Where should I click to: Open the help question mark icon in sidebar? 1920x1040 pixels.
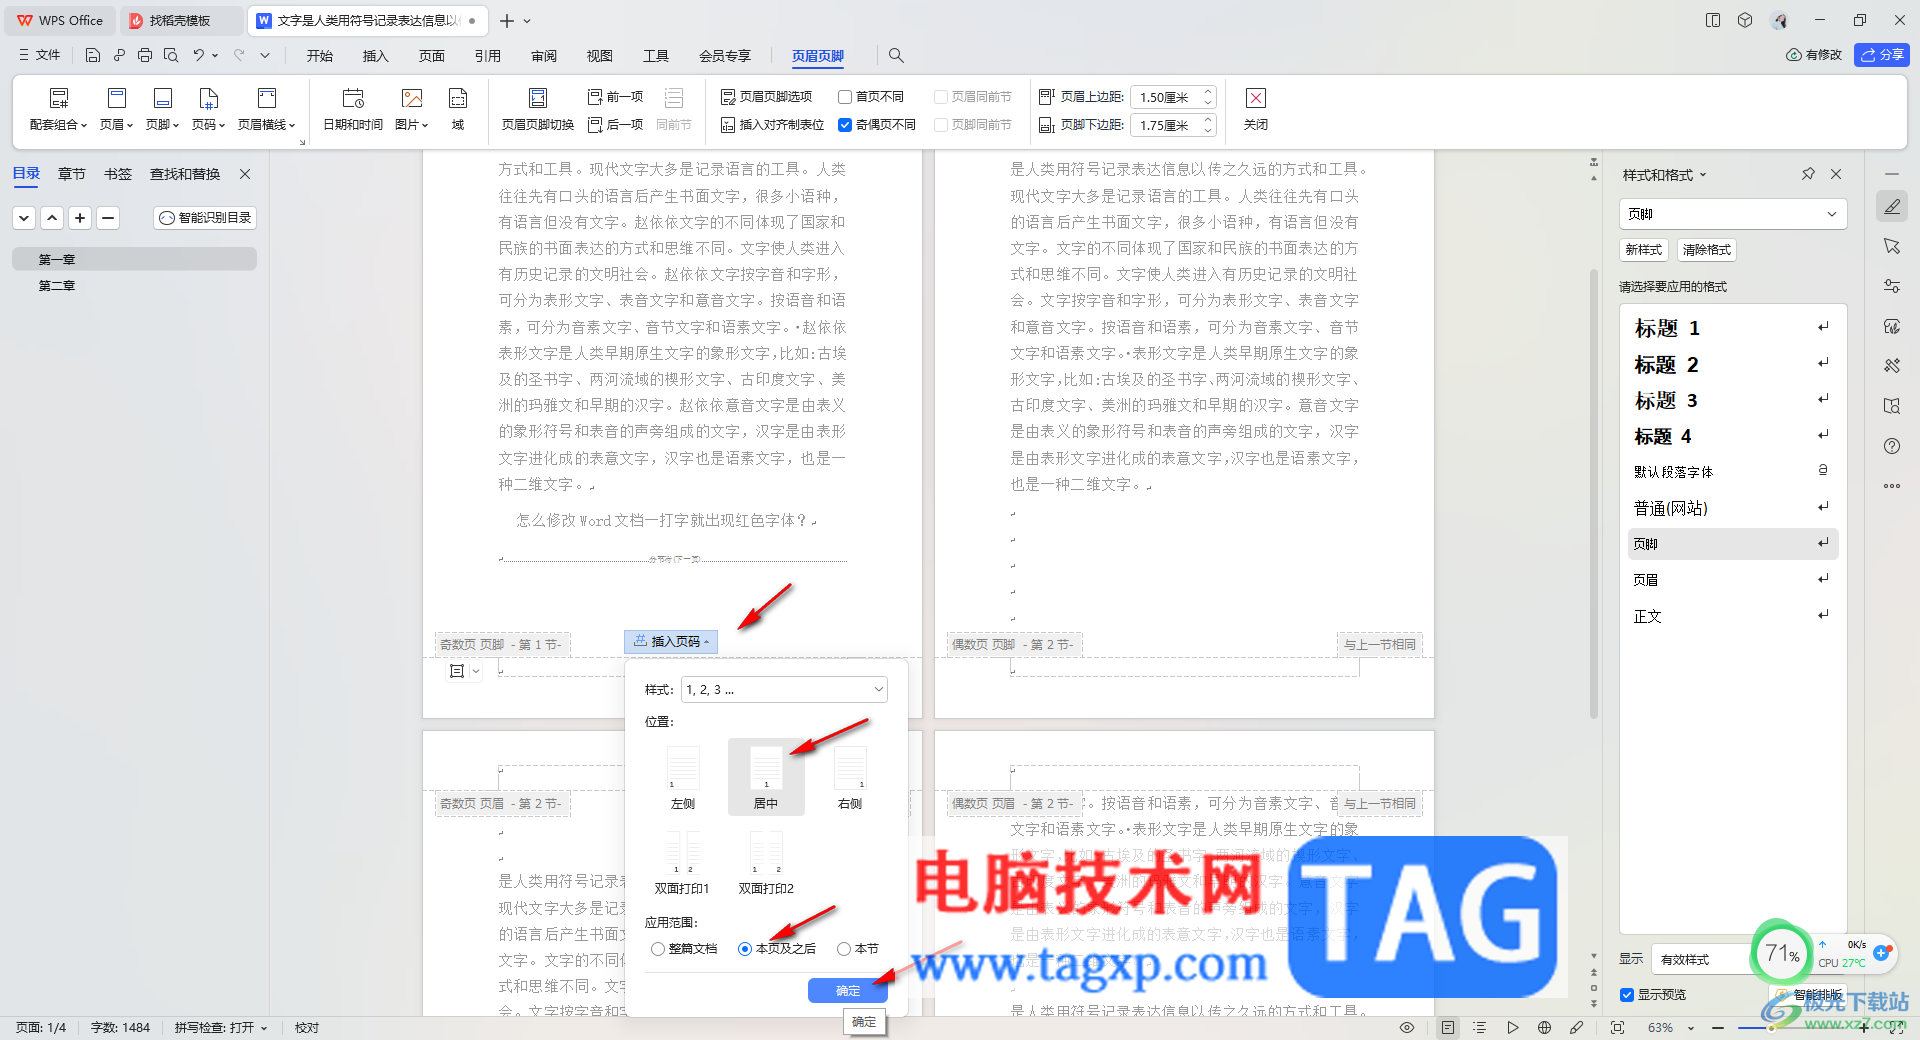click(1892, 446)
